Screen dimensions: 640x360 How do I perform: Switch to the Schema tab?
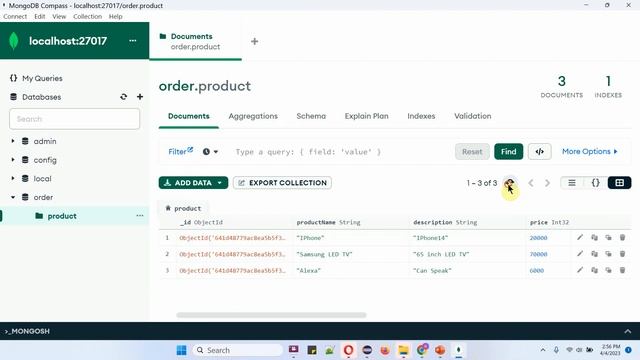click(311, 116)
